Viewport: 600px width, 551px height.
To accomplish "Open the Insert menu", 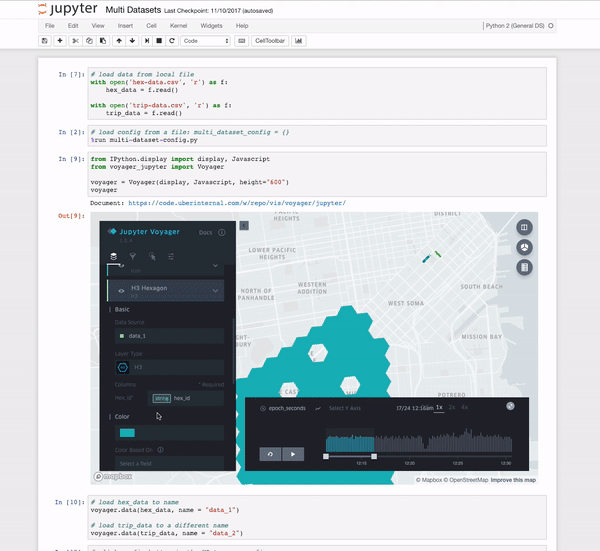I will (125, 26).
